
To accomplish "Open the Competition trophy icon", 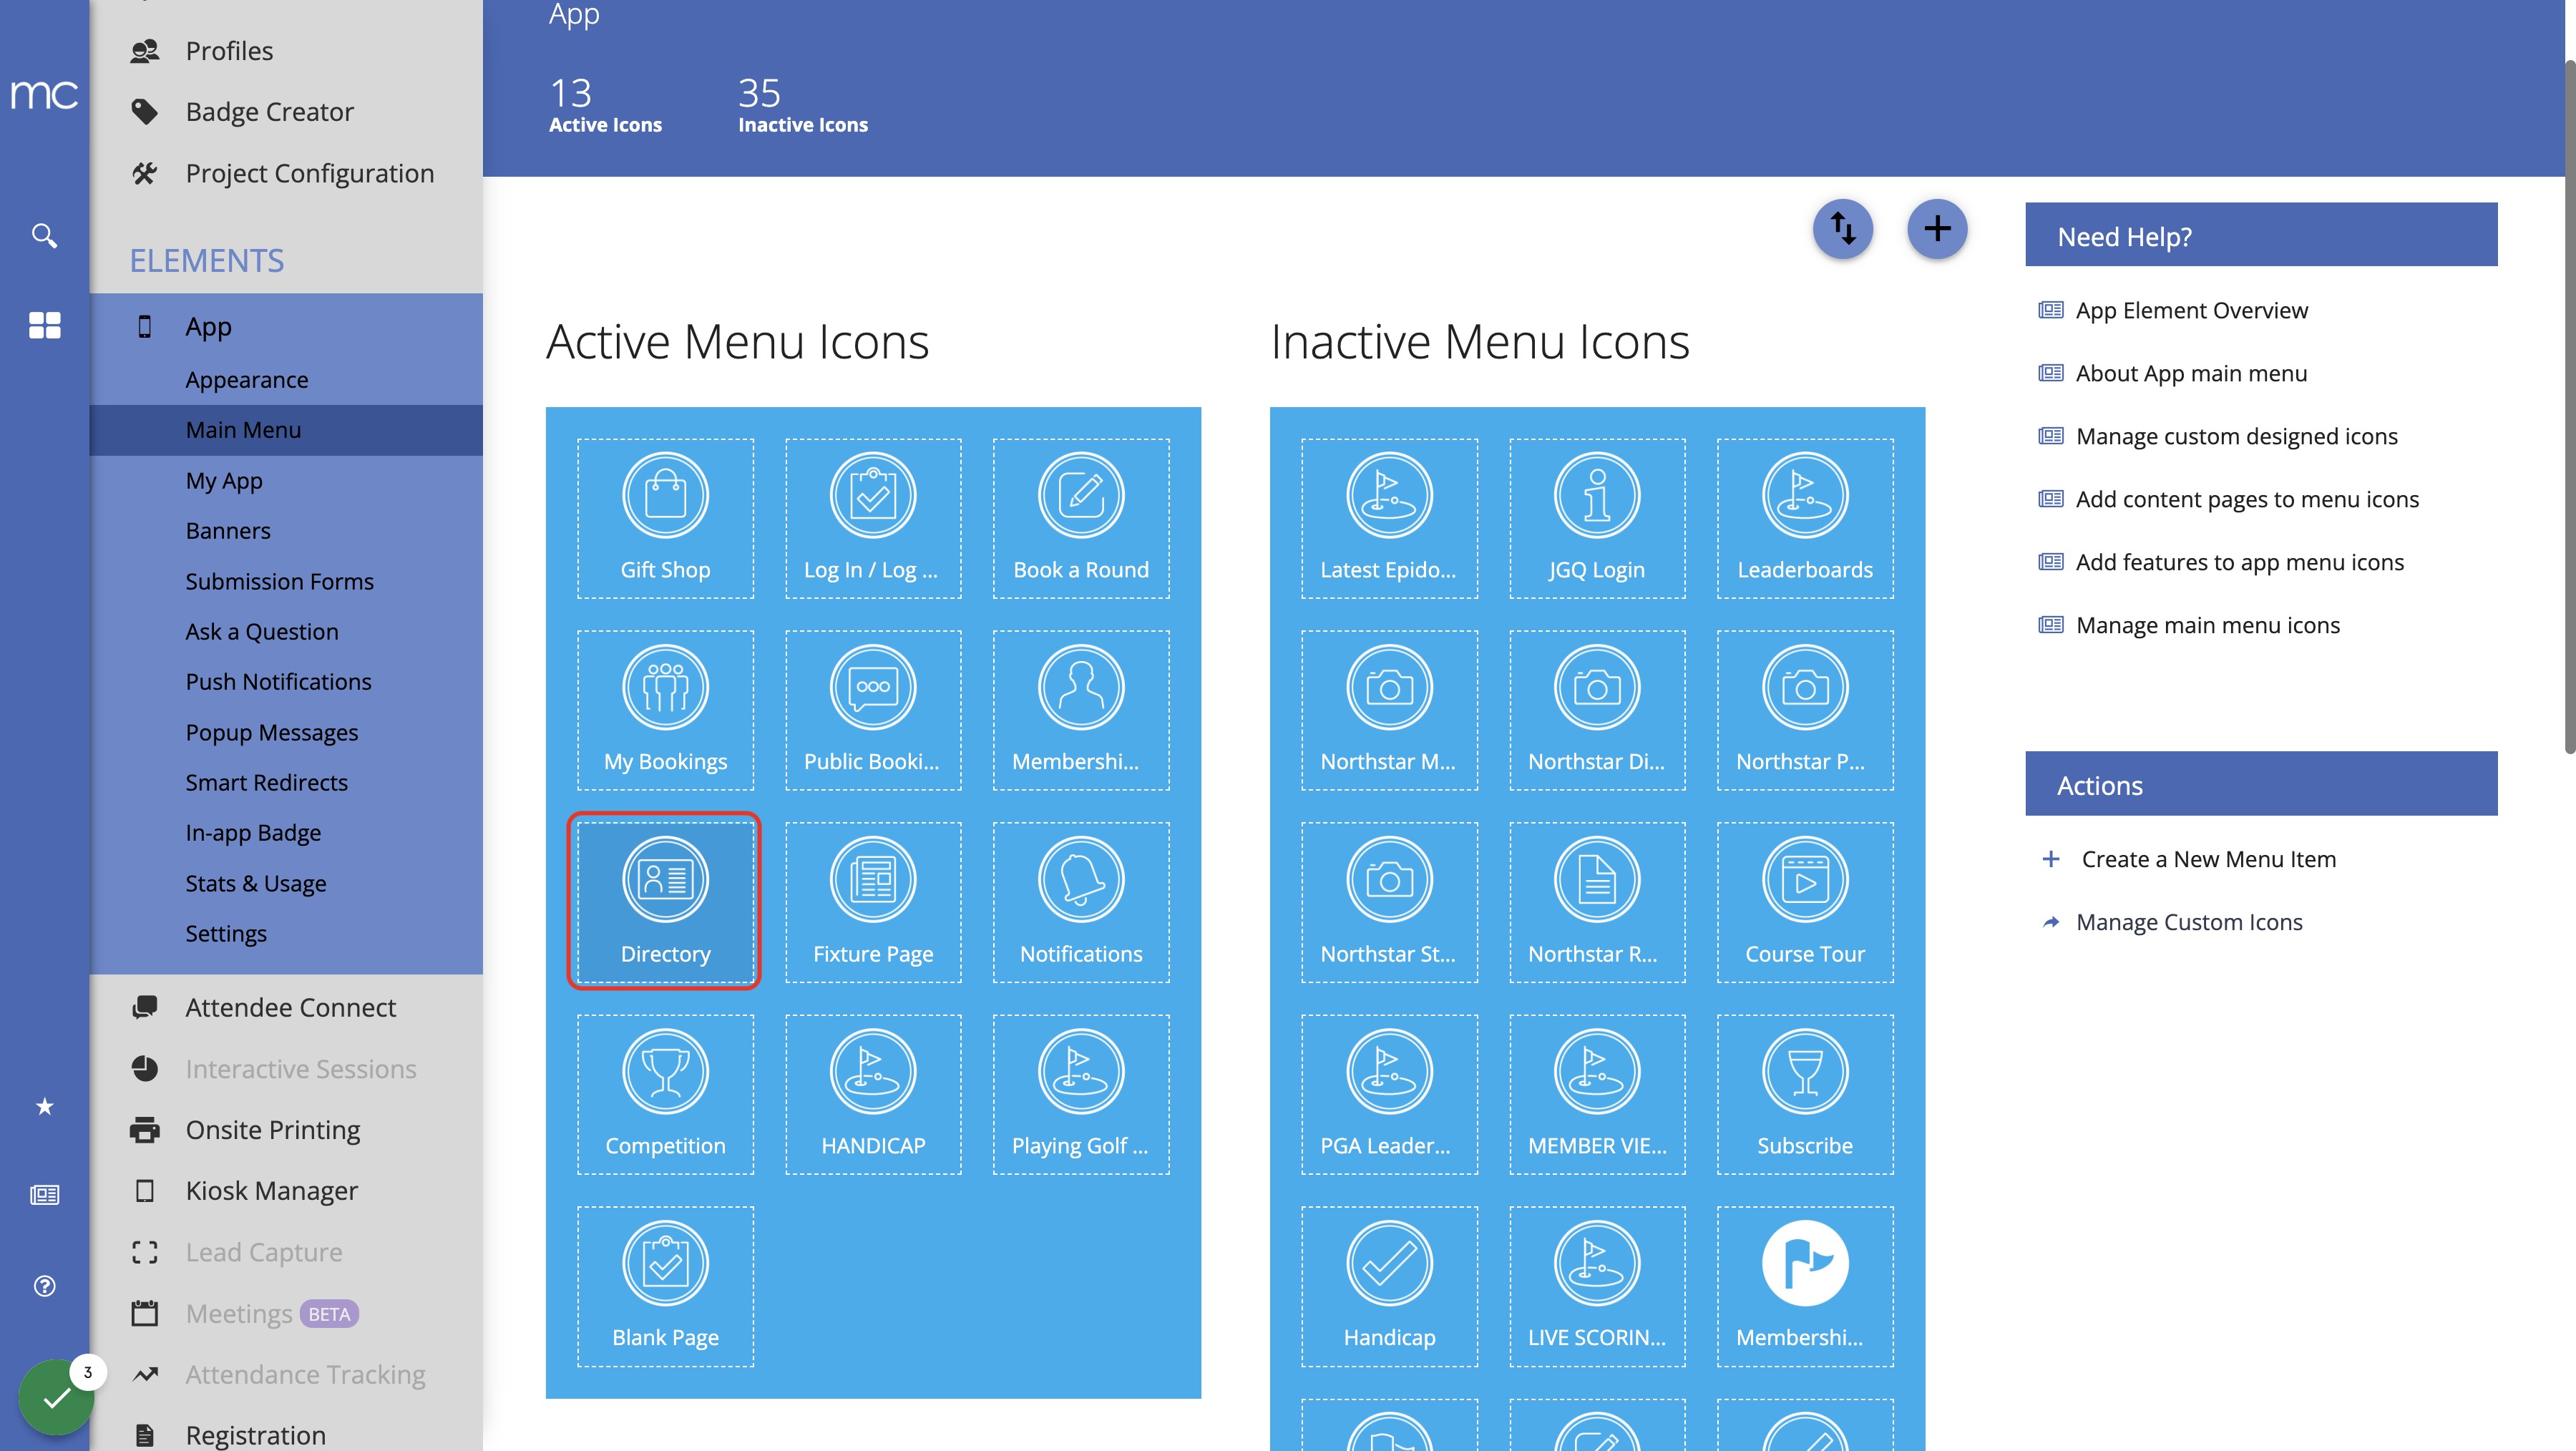I will [x=665, y=1094].
